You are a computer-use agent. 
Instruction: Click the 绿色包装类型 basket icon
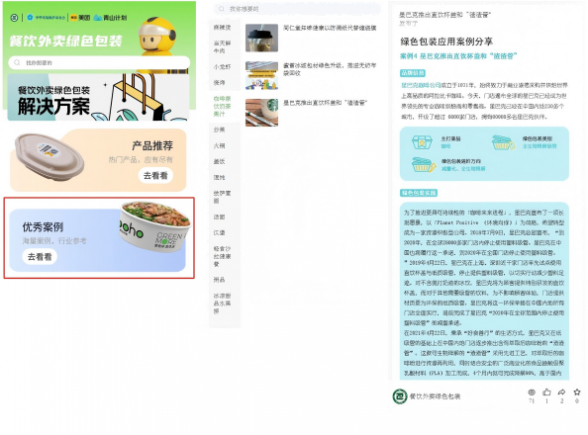click(503, 142)
